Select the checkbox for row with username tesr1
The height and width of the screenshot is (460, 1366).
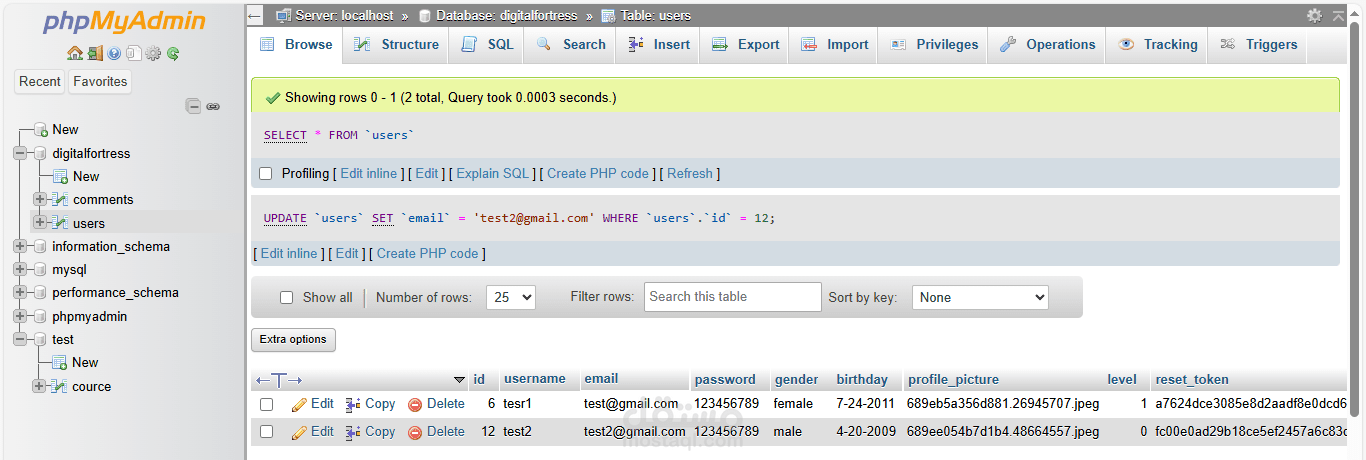pyautogui.click(x=267, y=405)
